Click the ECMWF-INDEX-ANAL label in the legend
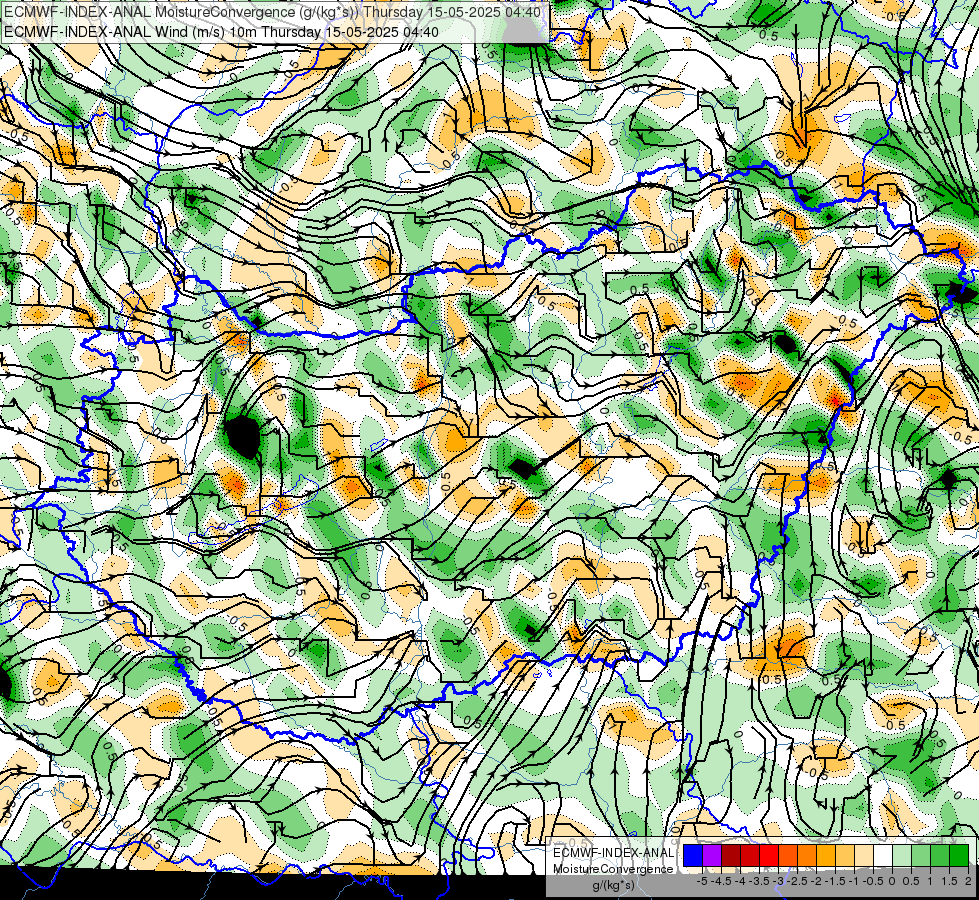The width and height of the screenshot is (979, 900). 613,853
